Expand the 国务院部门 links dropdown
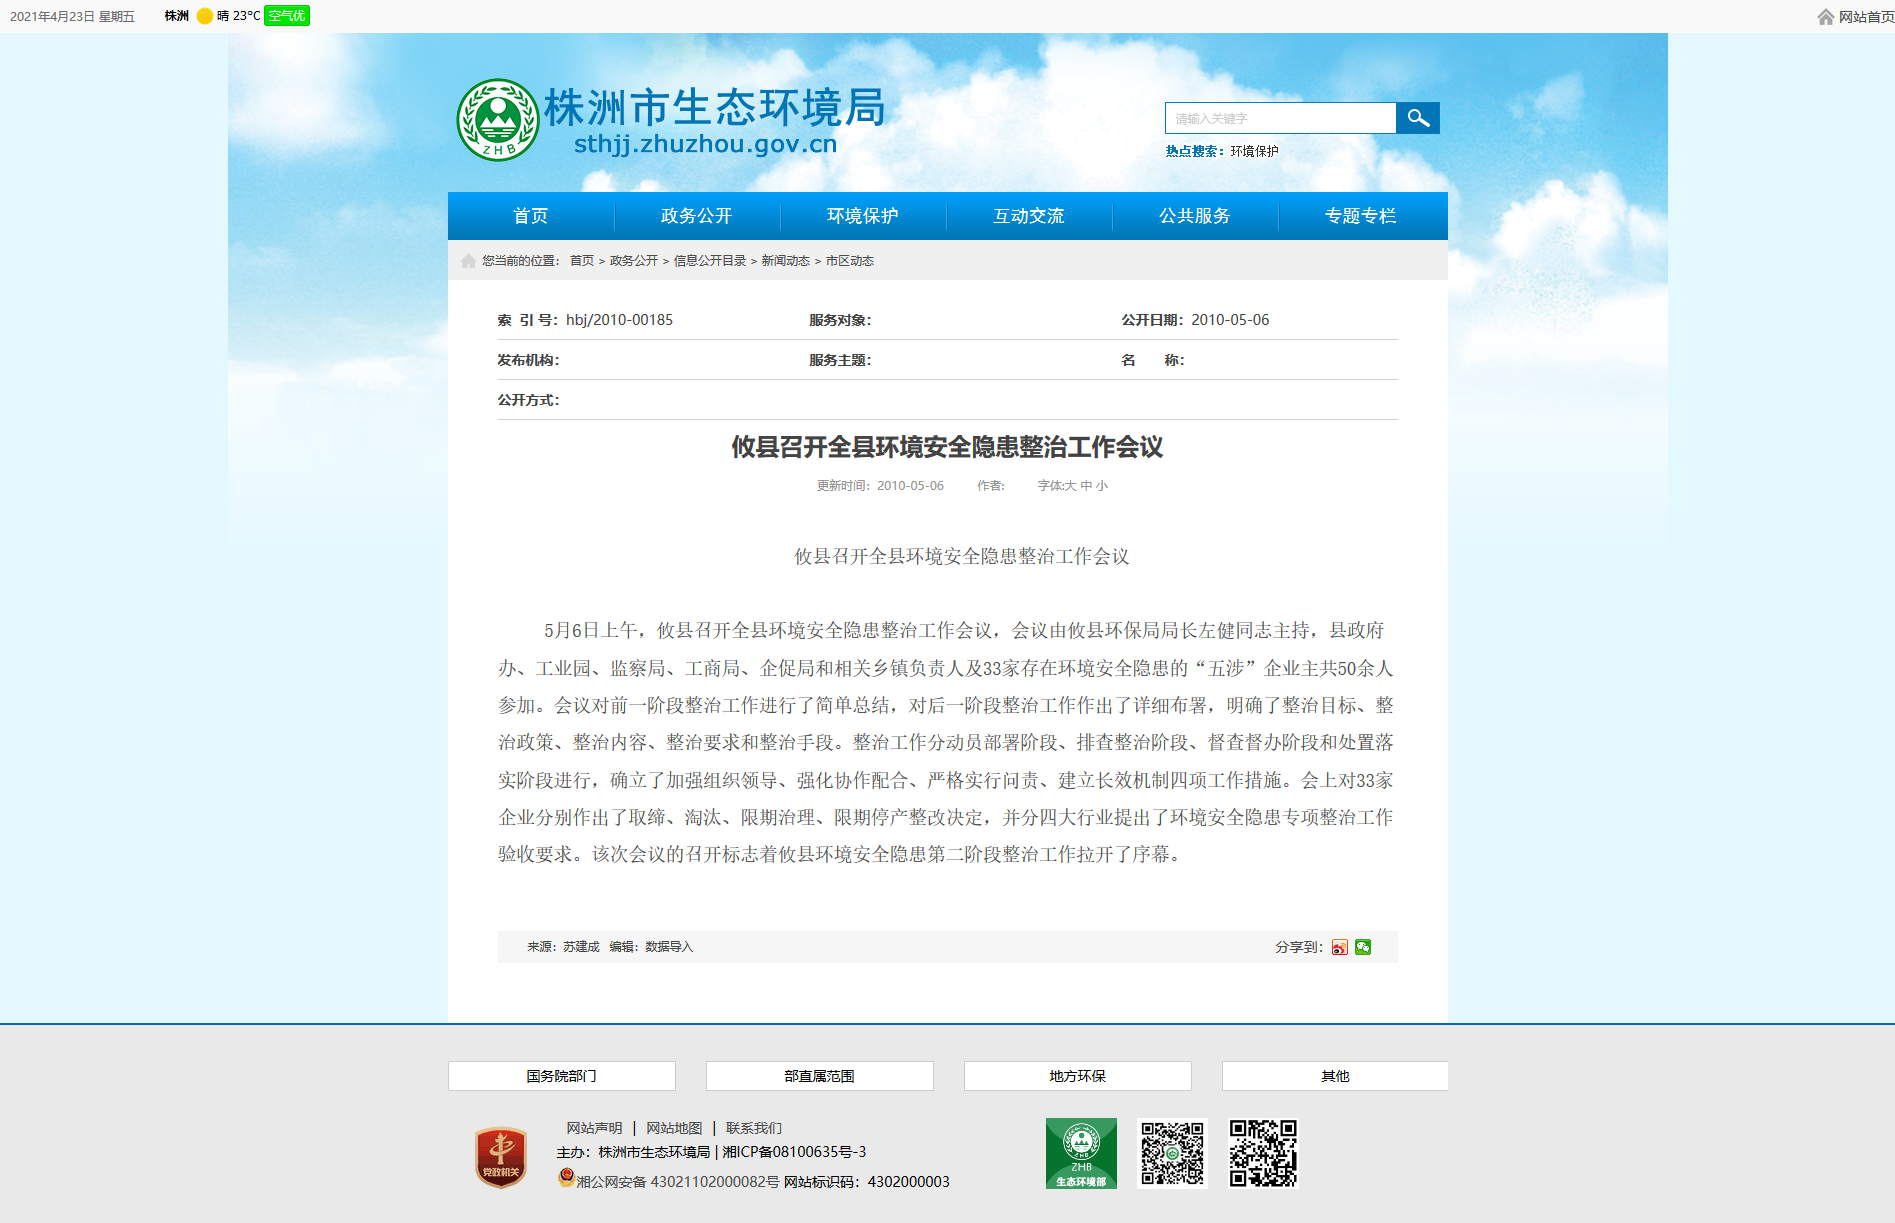Screen dimensions: 1895x1223 pyautogui.click(x=562, y=1076)
